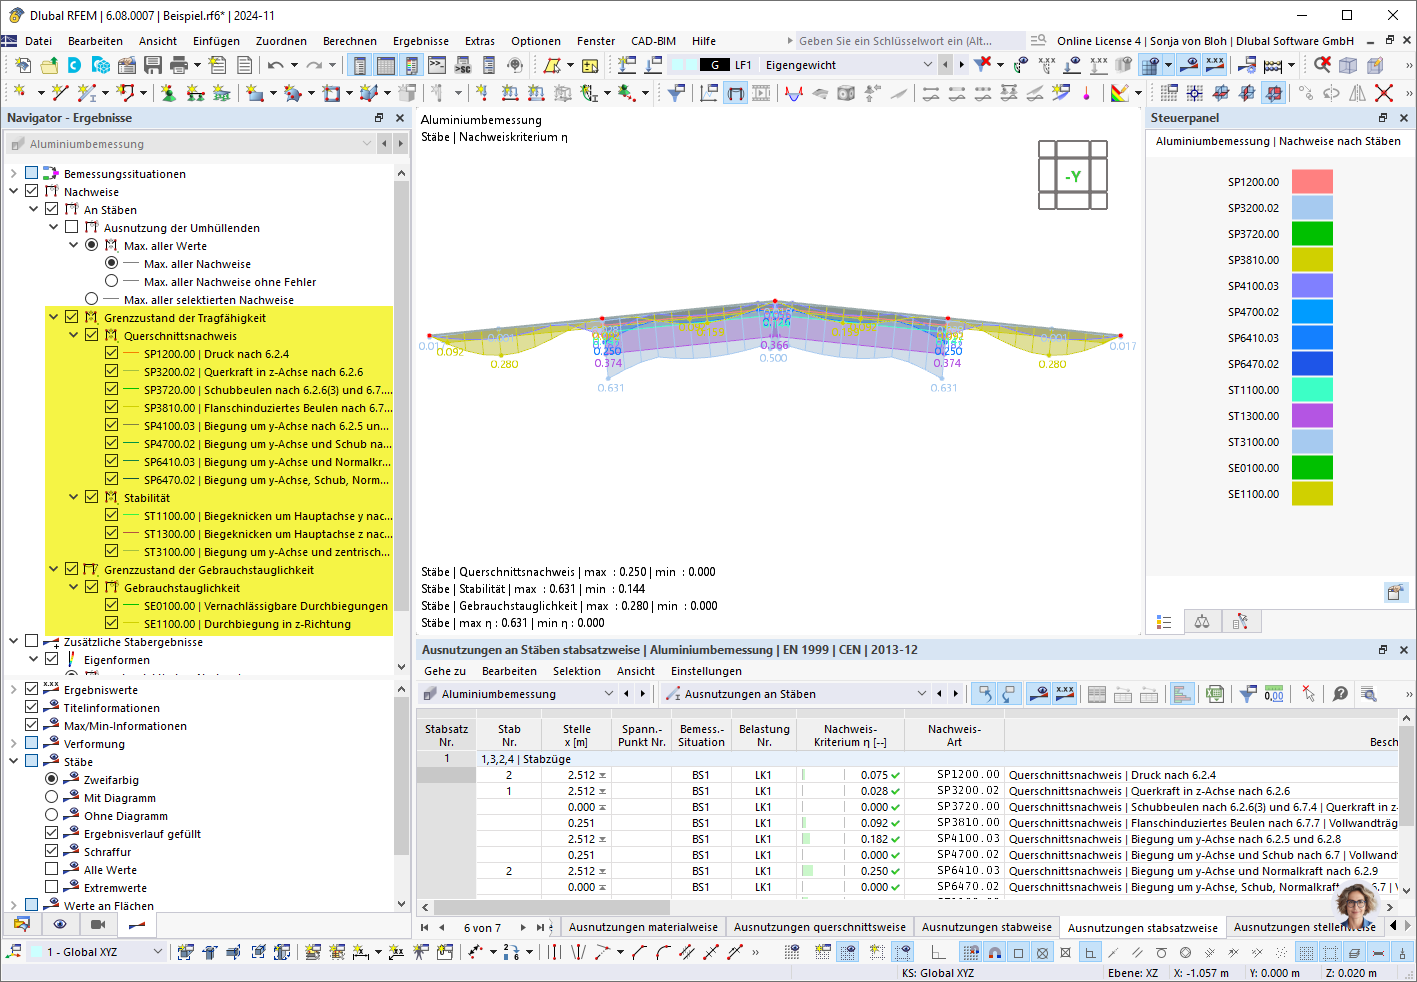The width and height of the screenshot is (1417, 982).
Task: Click the deformation curve icon
Action: tap(794, 93)
